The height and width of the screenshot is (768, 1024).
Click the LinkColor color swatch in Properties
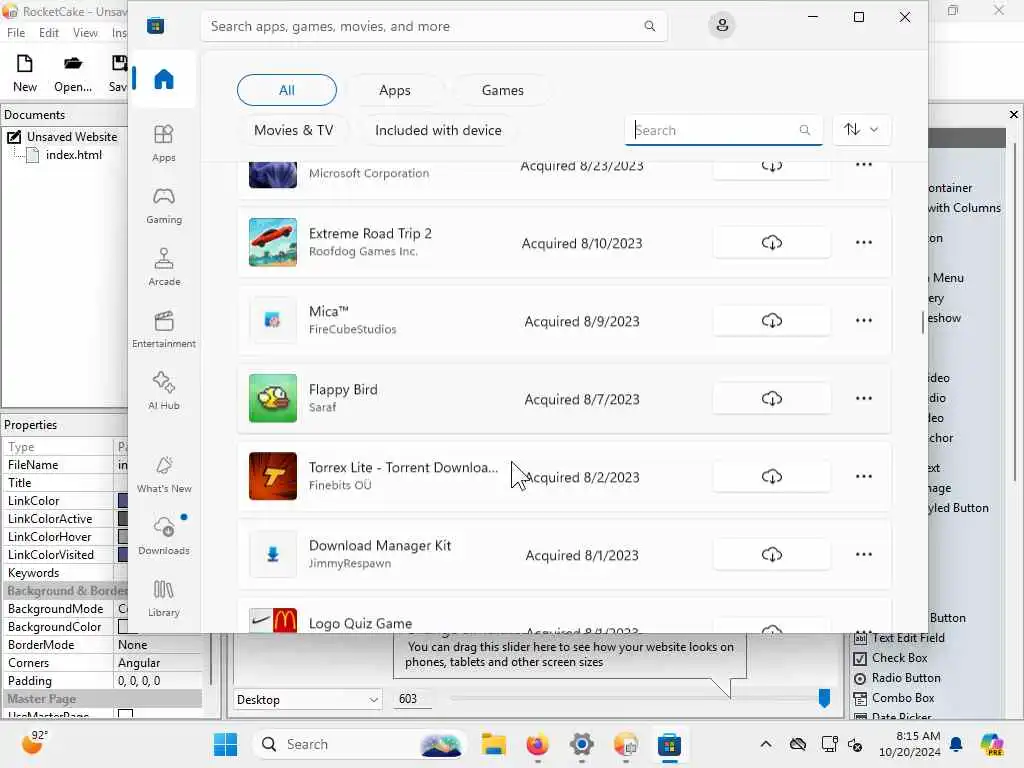(x=123, y=501)
